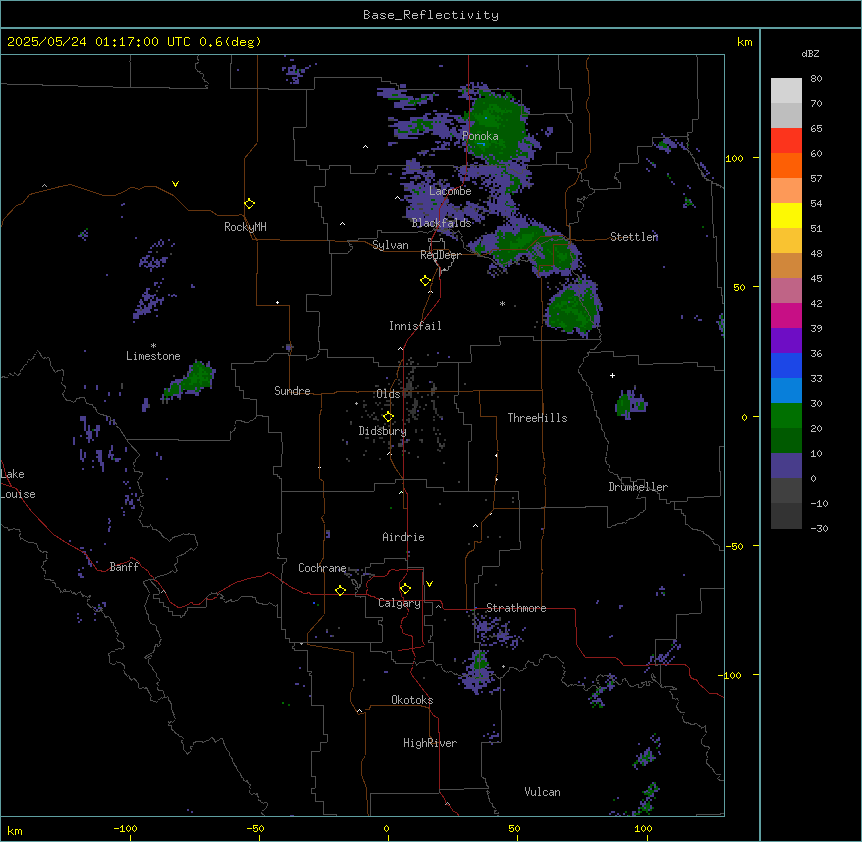The height and width of the screenshot is (842, 862).
Task: Select the Olds label
Action: coord(388,394)
